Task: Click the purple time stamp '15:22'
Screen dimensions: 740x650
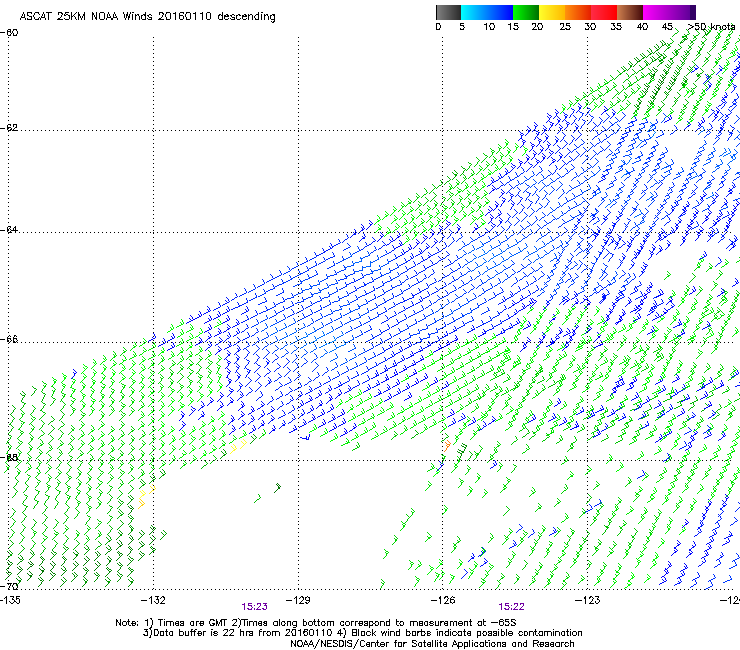Action: pos(512,607)
